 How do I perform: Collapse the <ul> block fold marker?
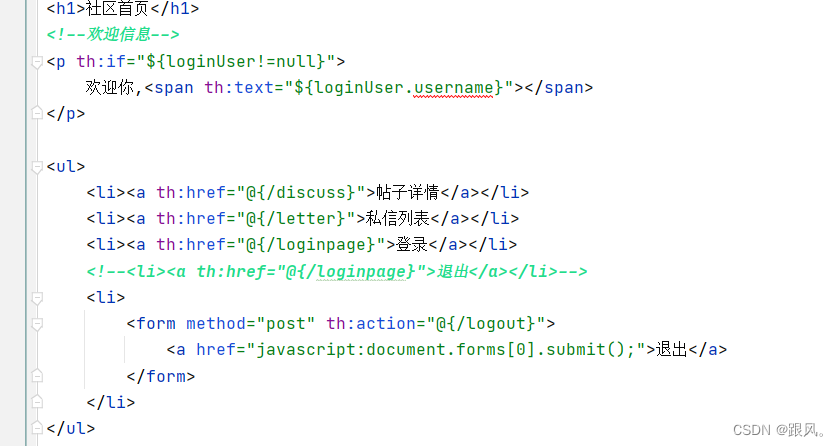click(x=37, y=167)
